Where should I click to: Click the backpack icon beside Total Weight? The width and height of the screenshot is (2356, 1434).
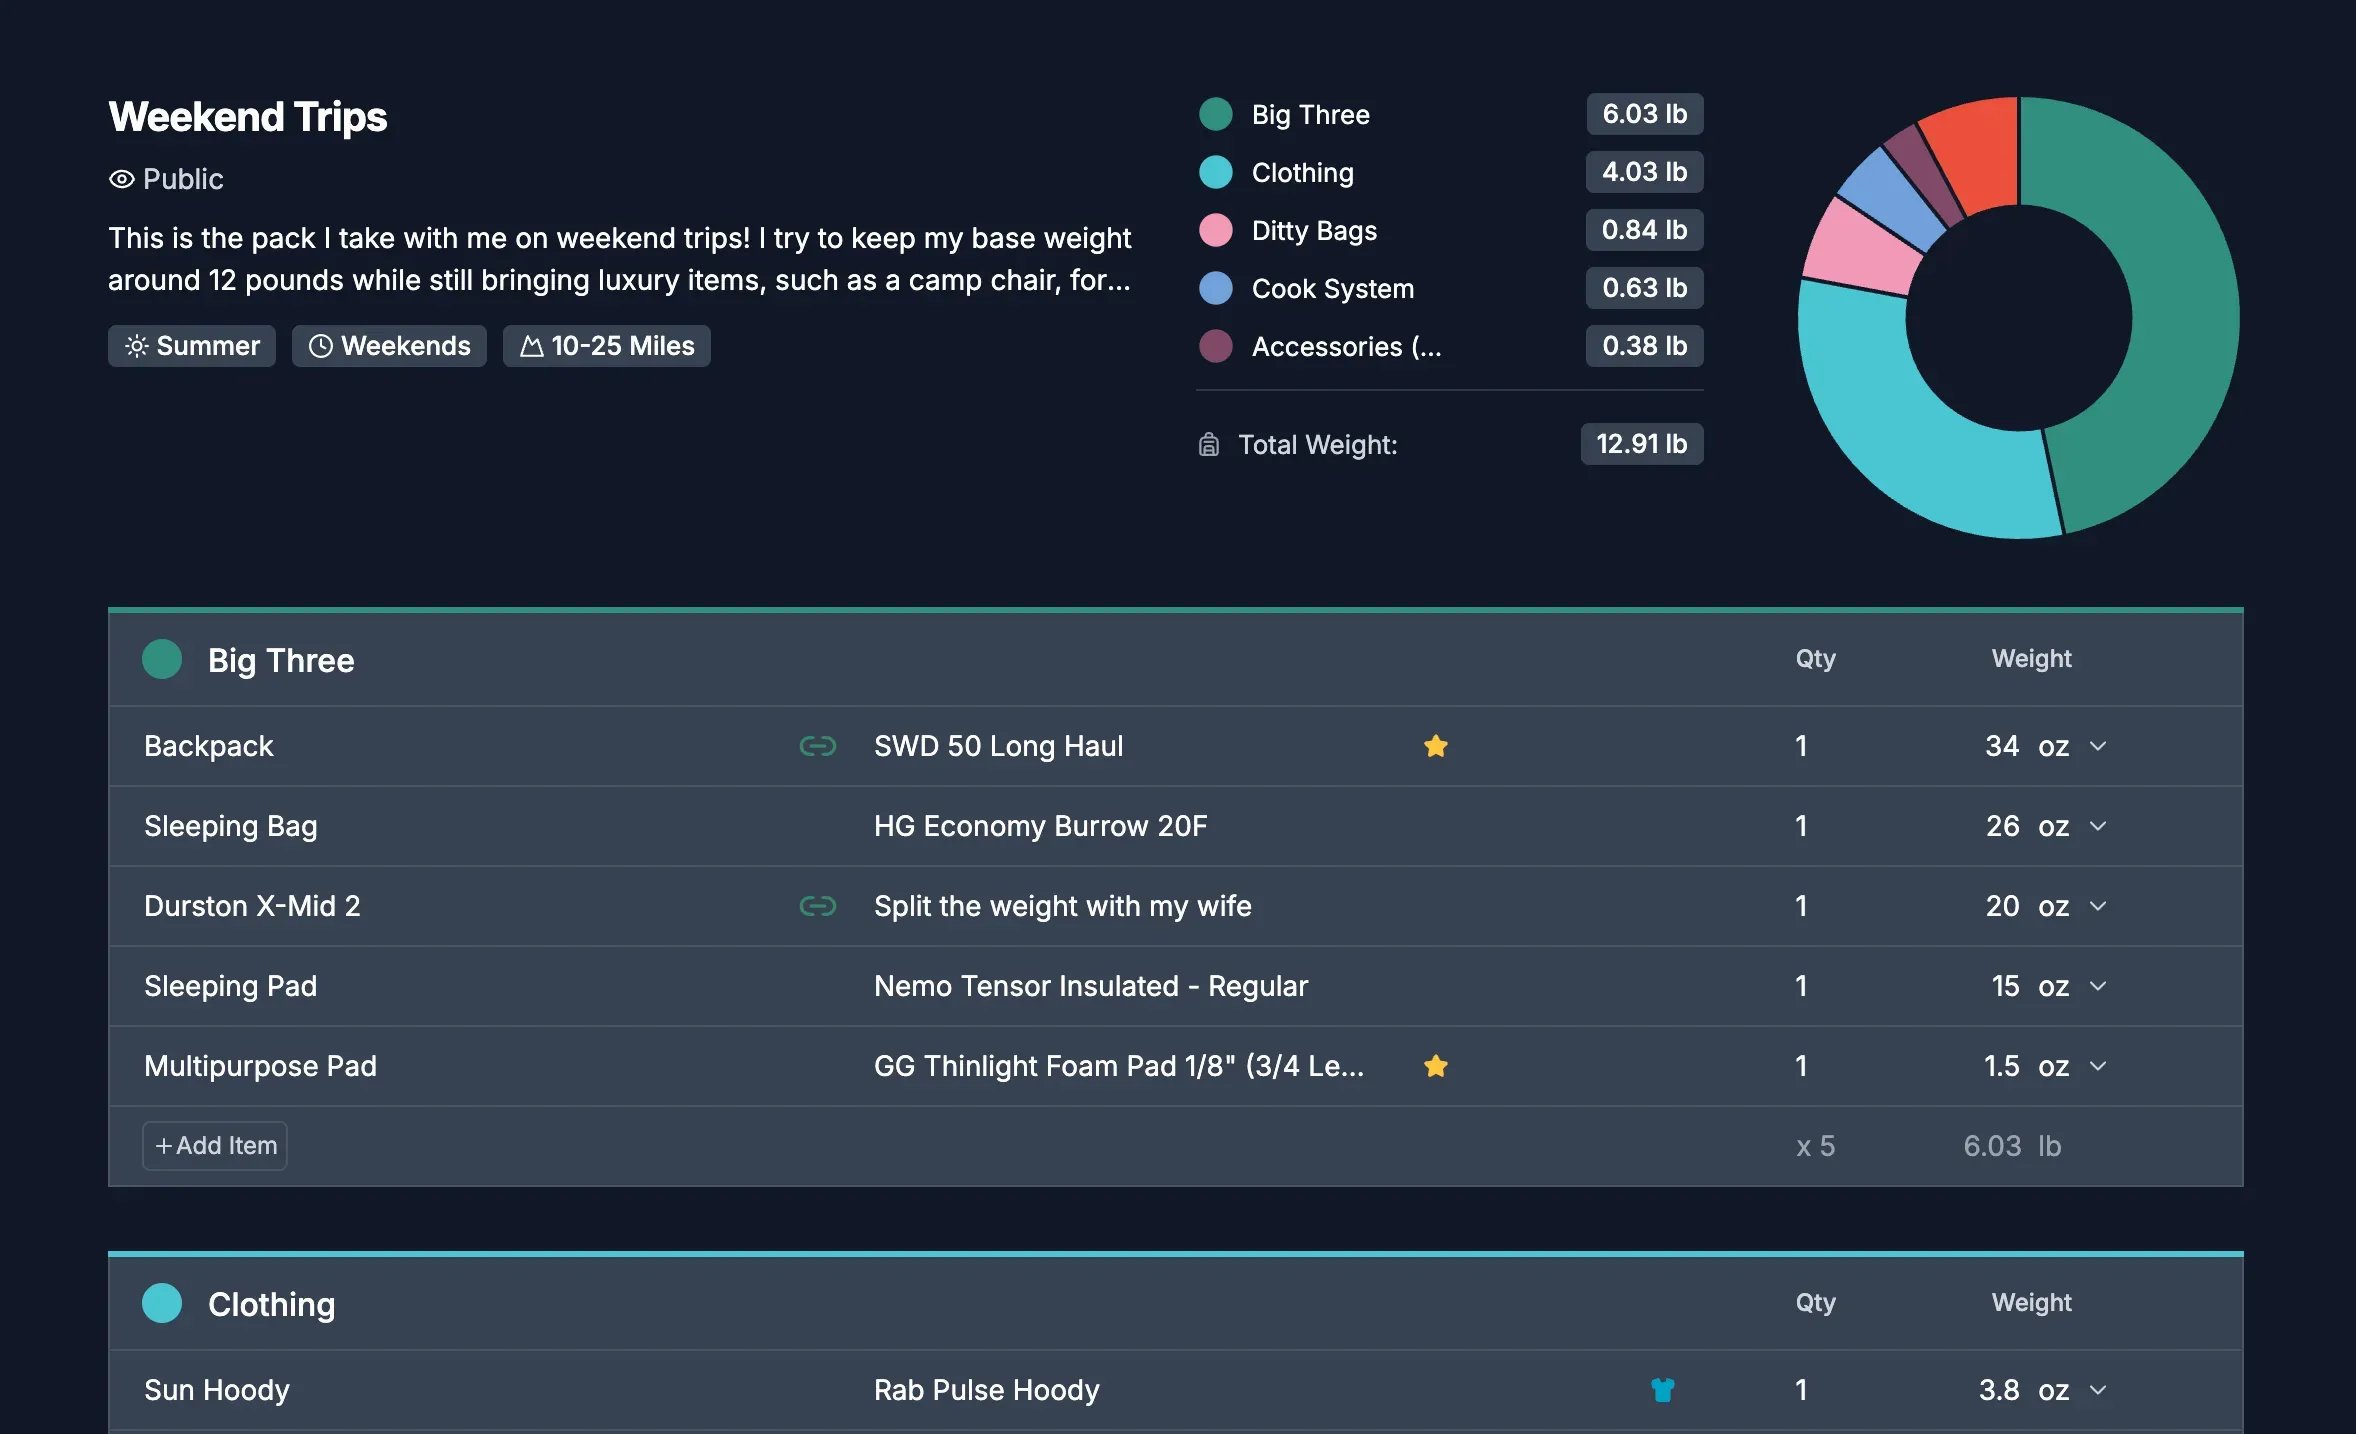click(x=1208, y=444)
